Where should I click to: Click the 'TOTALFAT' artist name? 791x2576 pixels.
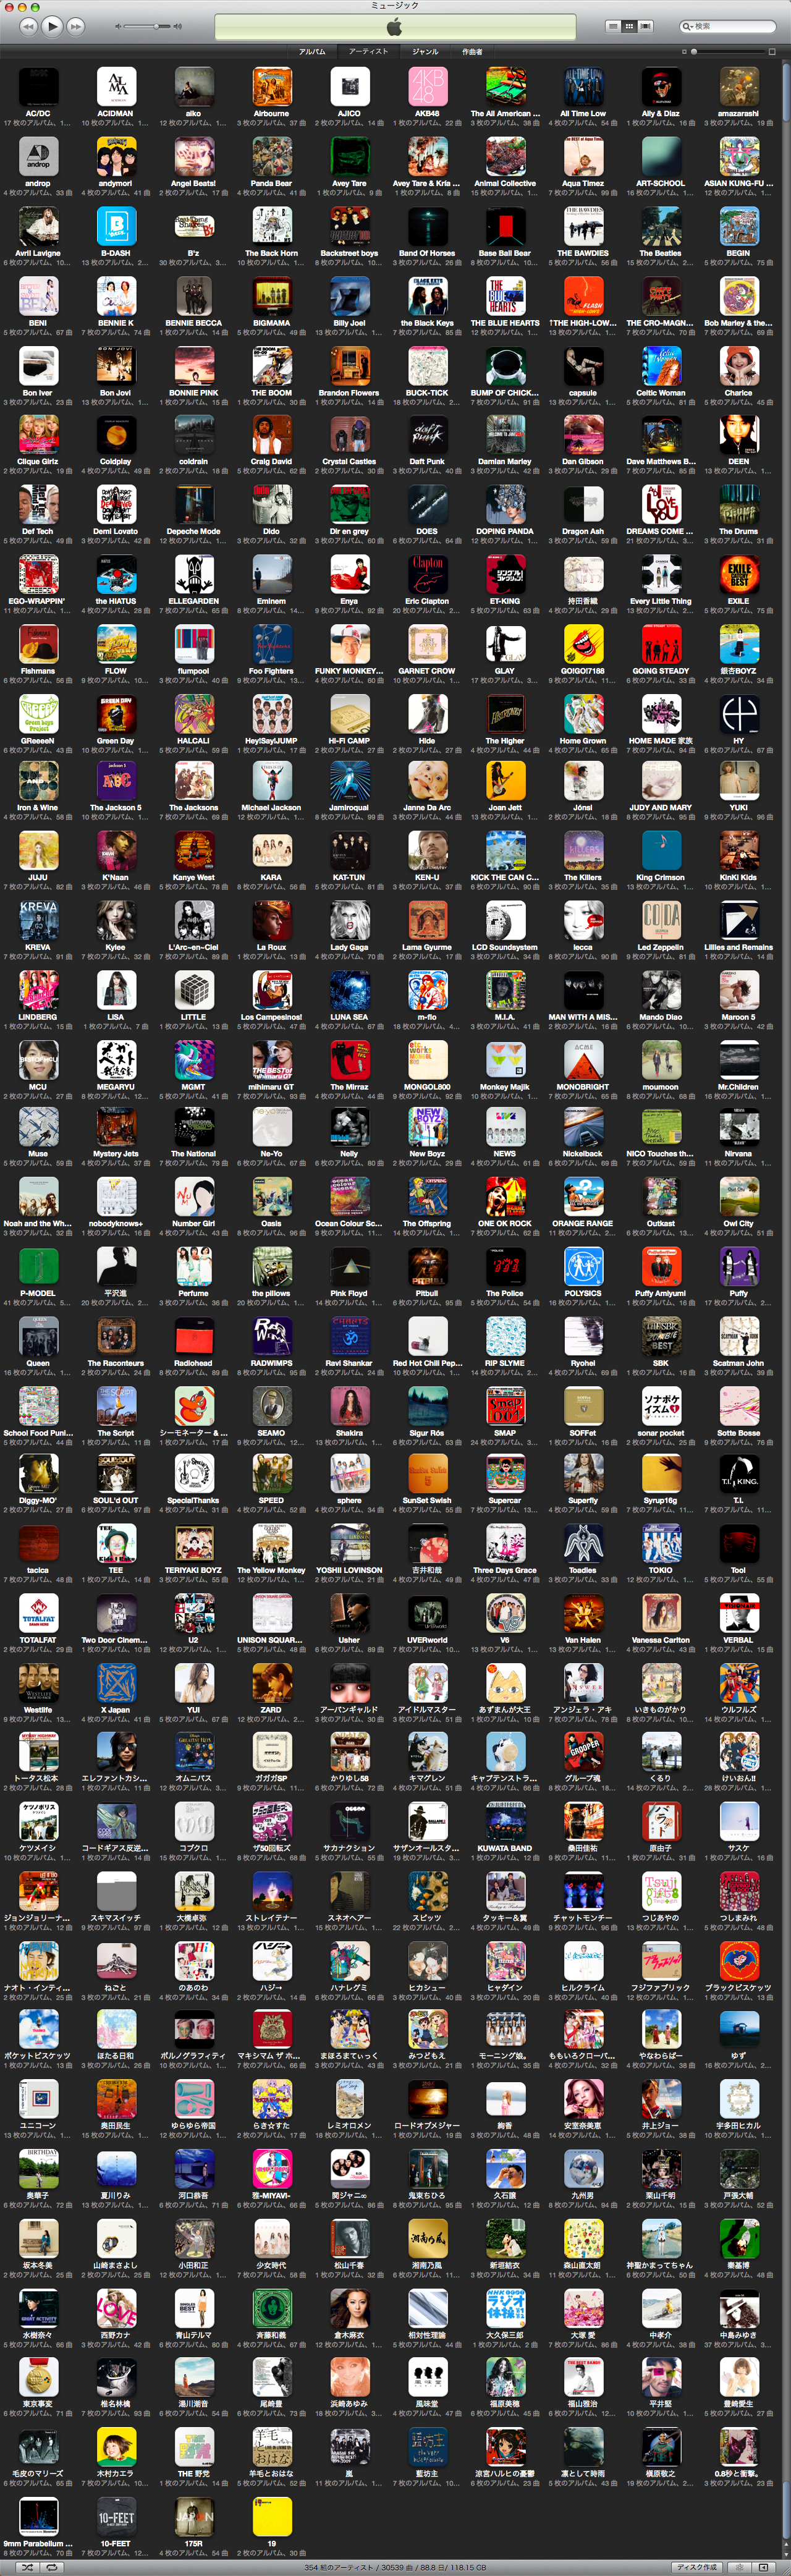tap(38, 1640)
